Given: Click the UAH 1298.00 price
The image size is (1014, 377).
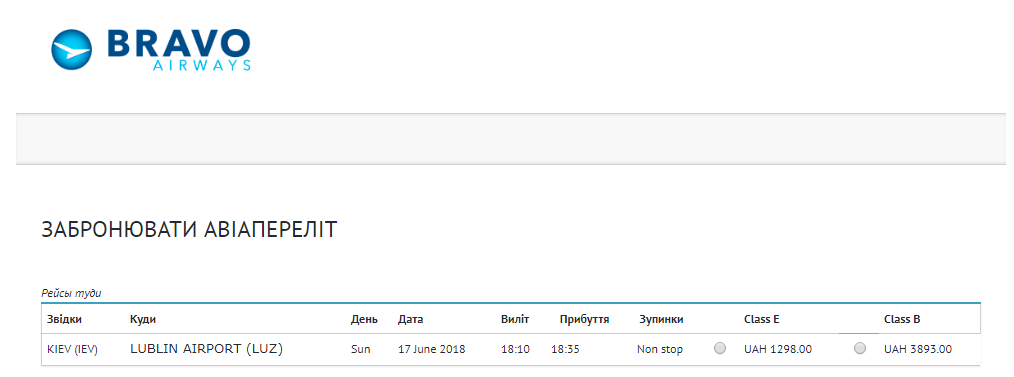Looking at the screenshot, I should click(778, 349).
